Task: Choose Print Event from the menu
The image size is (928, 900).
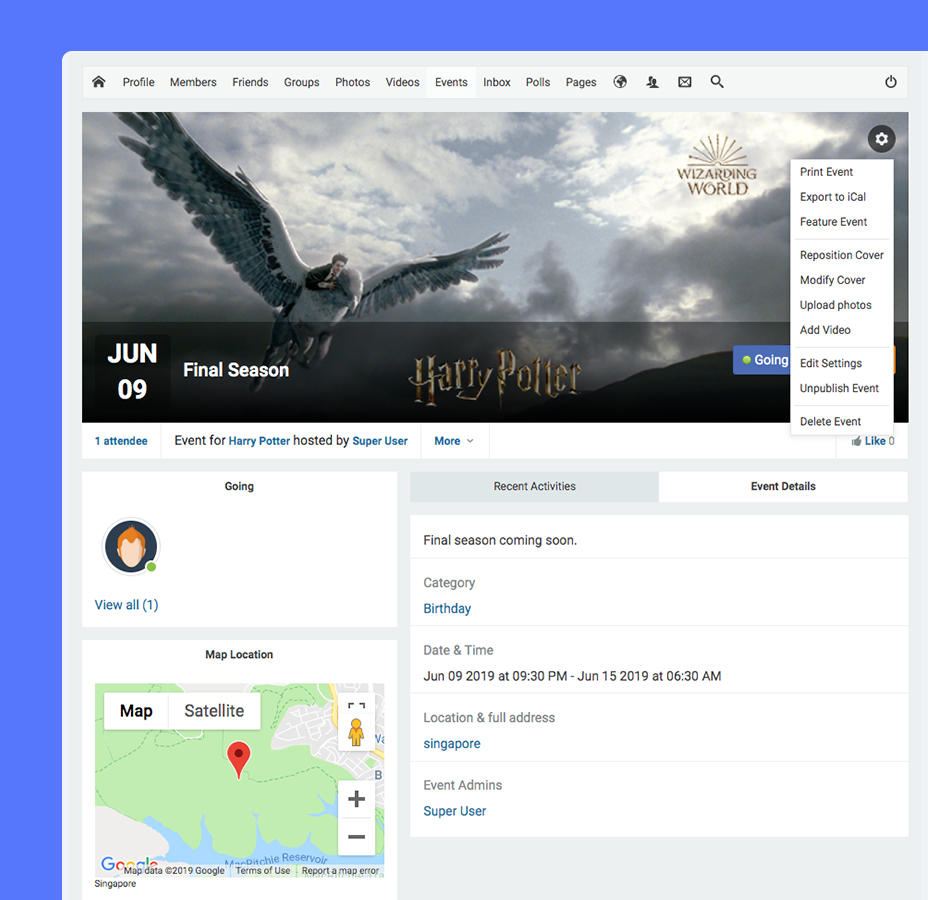Action: 826,172
